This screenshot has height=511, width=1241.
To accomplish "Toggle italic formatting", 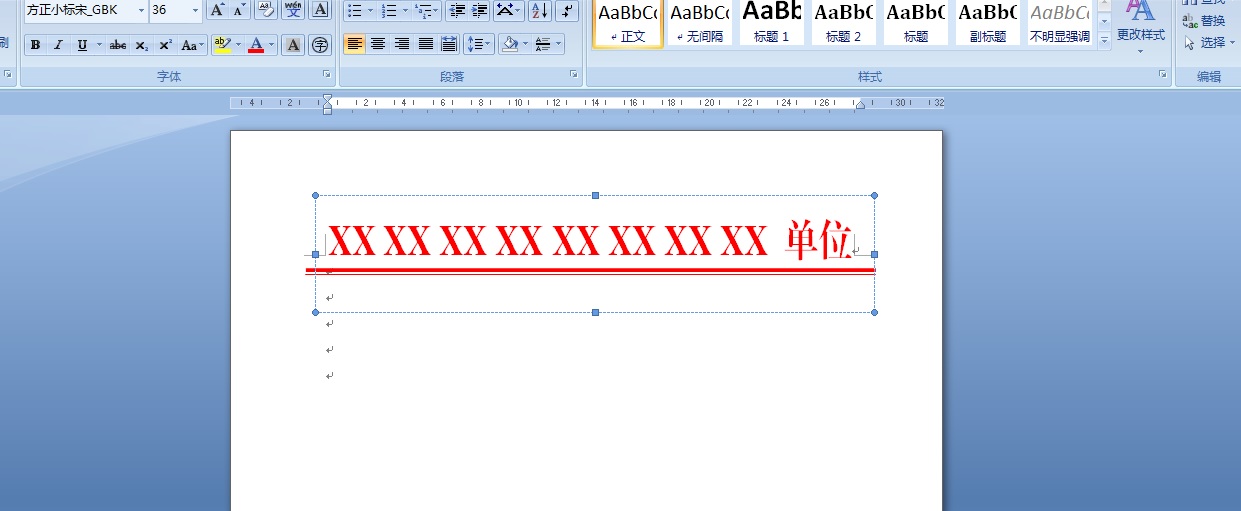I will 58,45.
